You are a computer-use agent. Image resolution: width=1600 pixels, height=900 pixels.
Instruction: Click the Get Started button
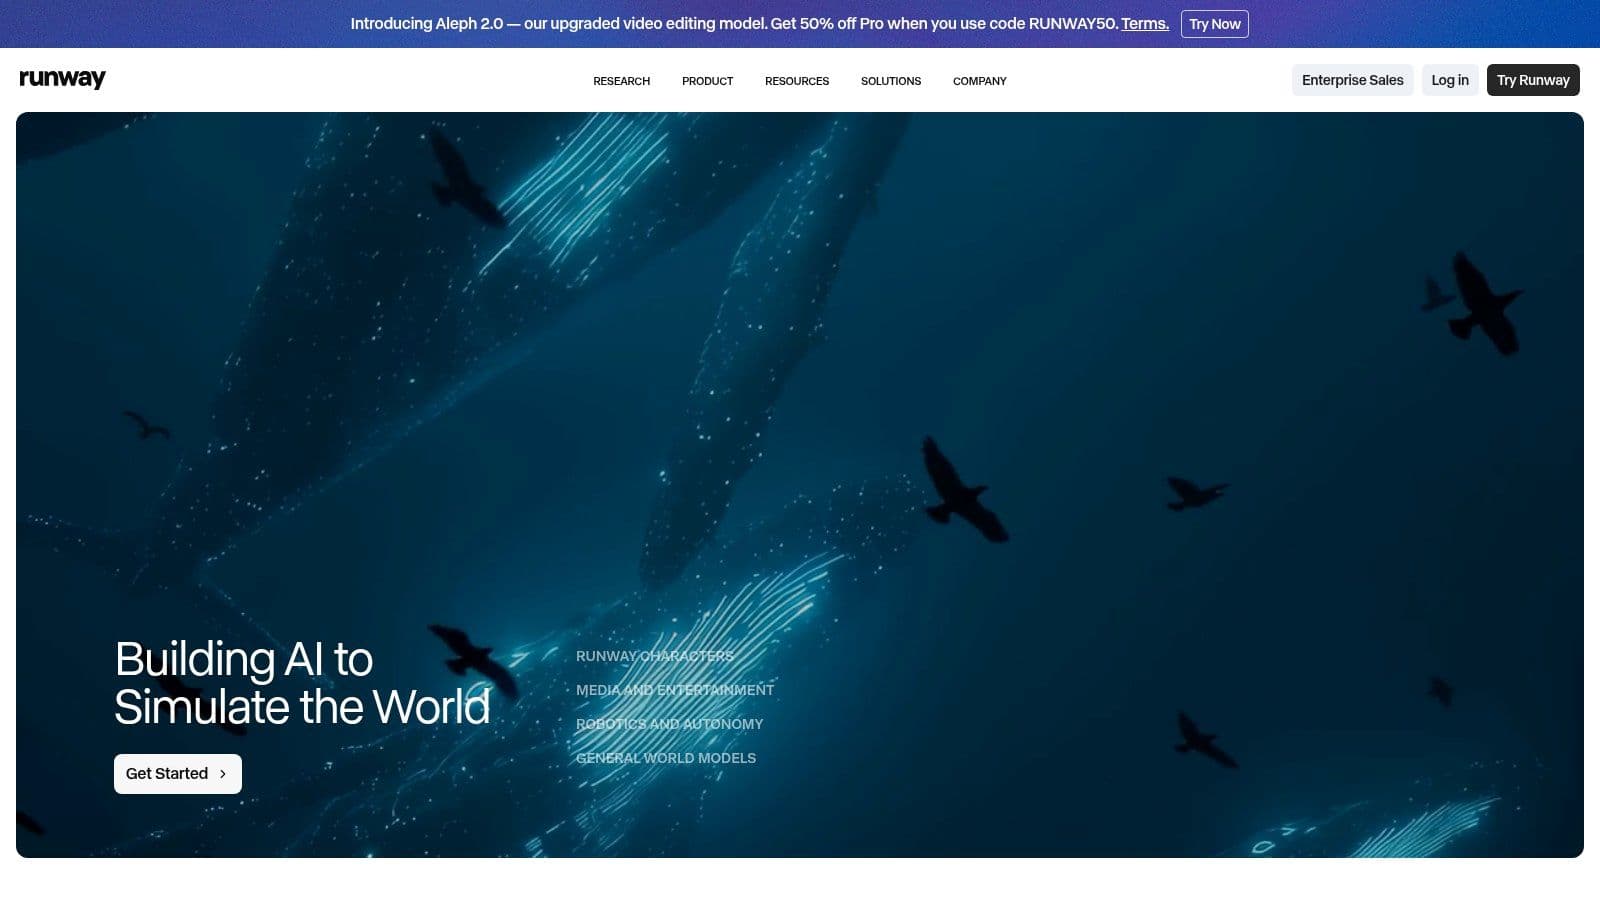(x=178, y=774)
